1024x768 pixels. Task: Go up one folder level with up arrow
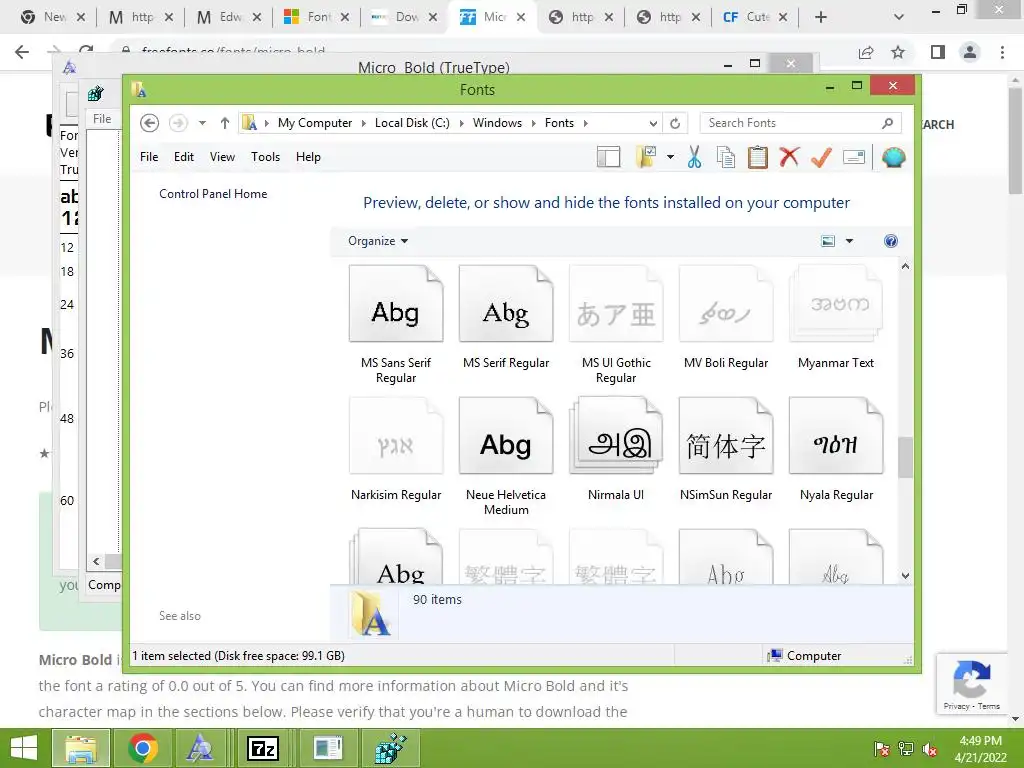point(225,123)
